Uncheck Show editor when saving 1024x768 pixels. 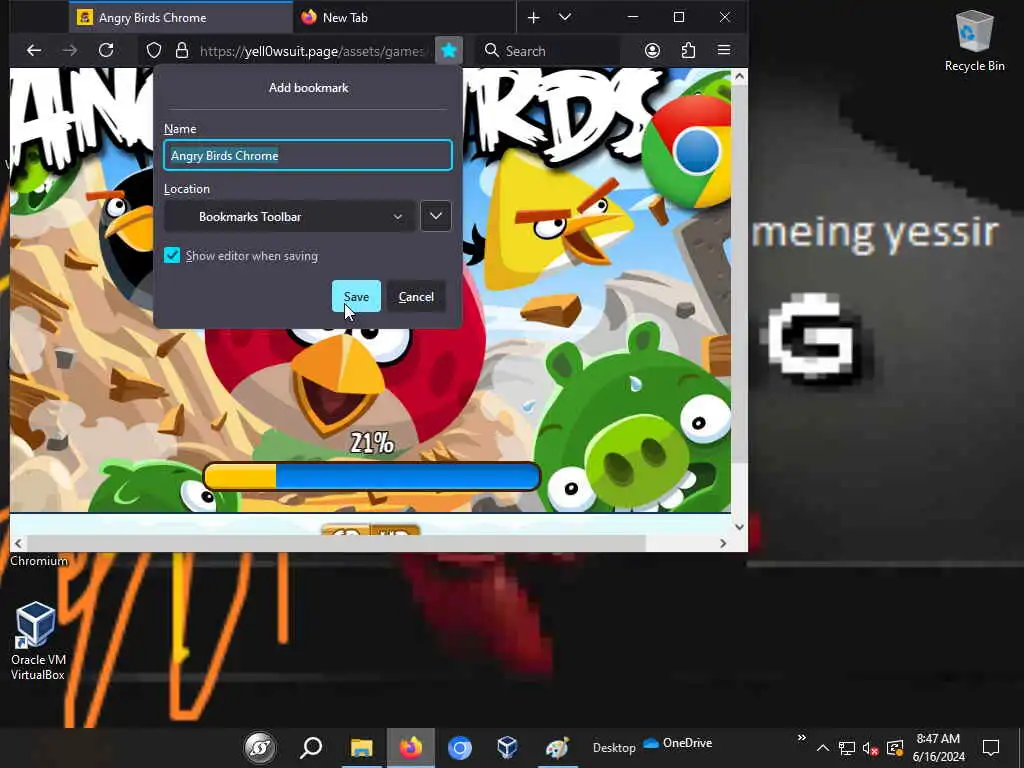pos(172,255)
